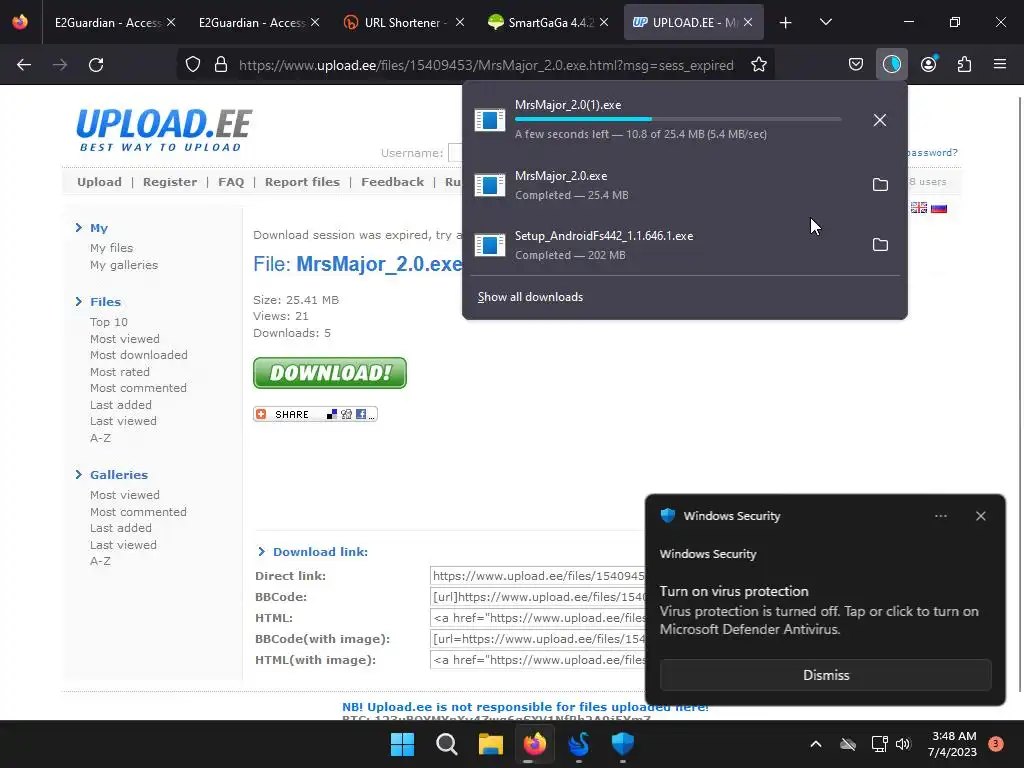The image size is (1024, 768).
Task: Click the address bar URL
Action: (x=486, y=65)
